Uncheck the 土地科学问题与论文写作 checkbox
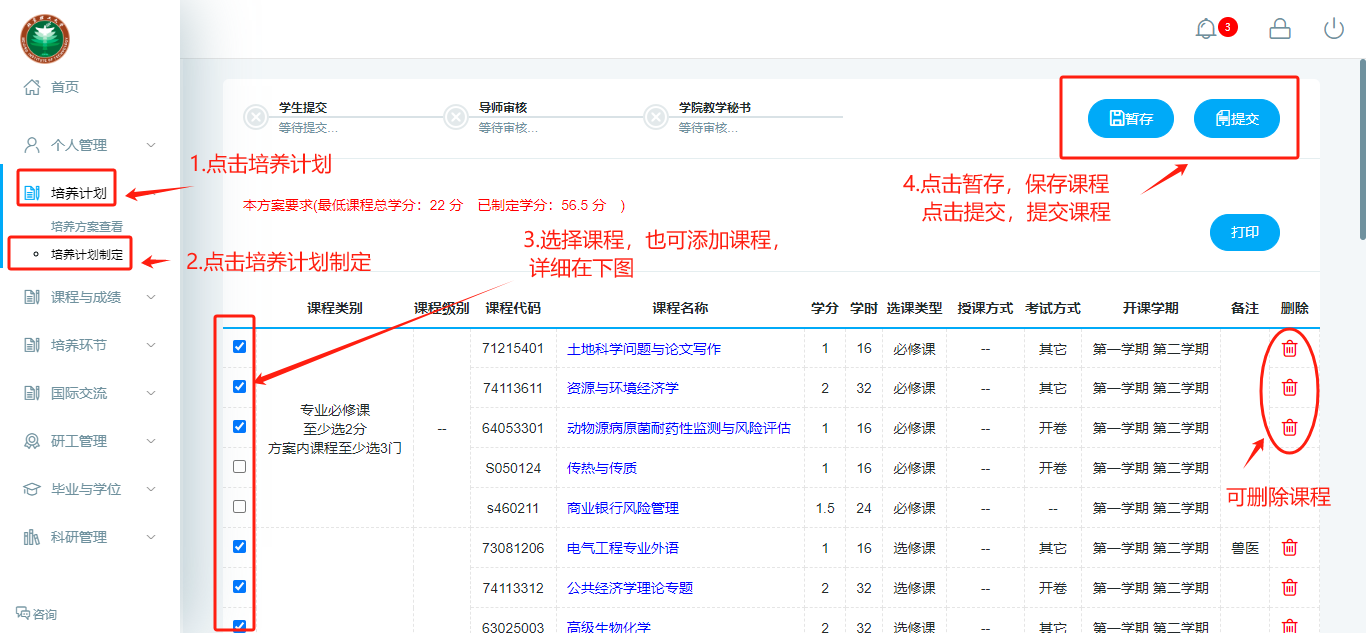The width and height of the screenshot is (1366, 633). [x=239, y=347]
